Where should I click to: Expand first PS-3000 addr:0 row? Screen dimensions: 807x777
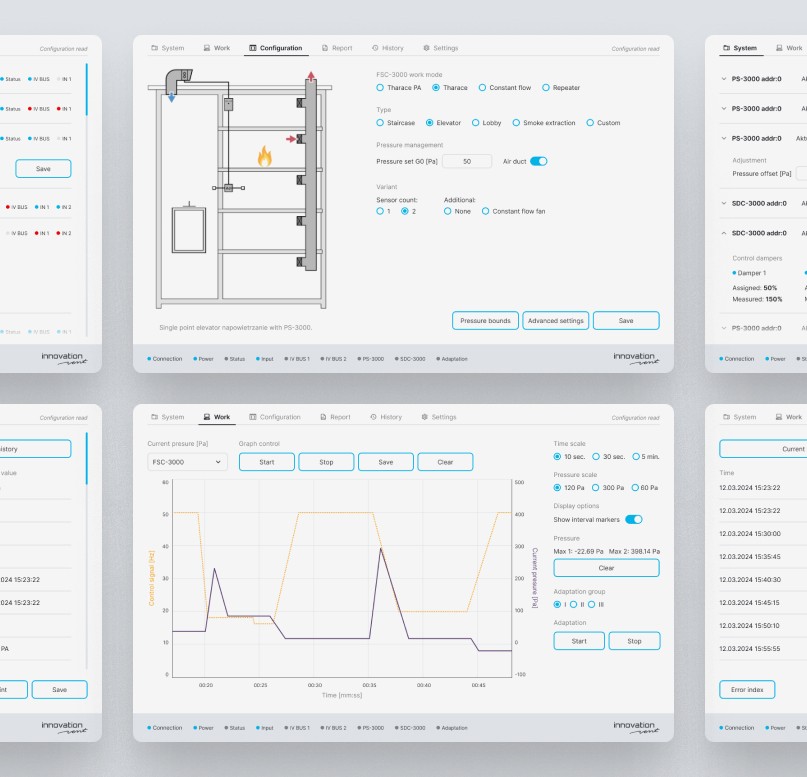pos(724,79)
